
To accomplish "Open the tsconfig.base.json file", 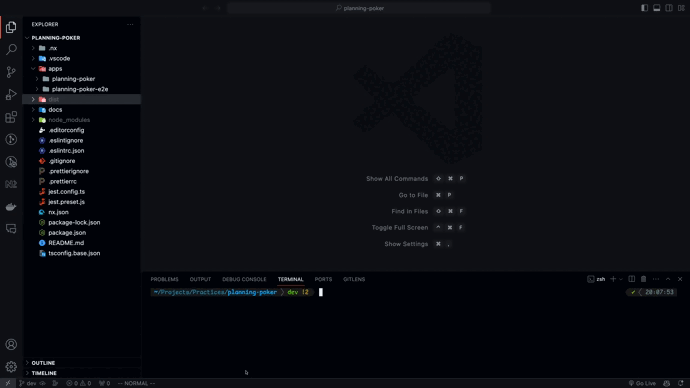I will coord(82,253).
